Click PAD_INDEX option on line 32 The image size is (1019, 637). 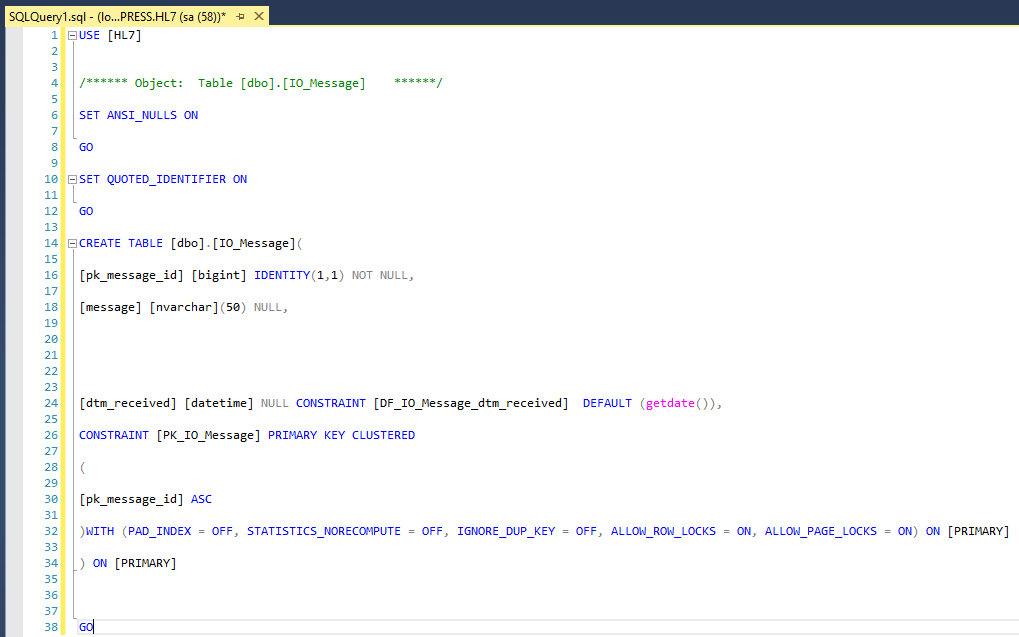[159, 531]
